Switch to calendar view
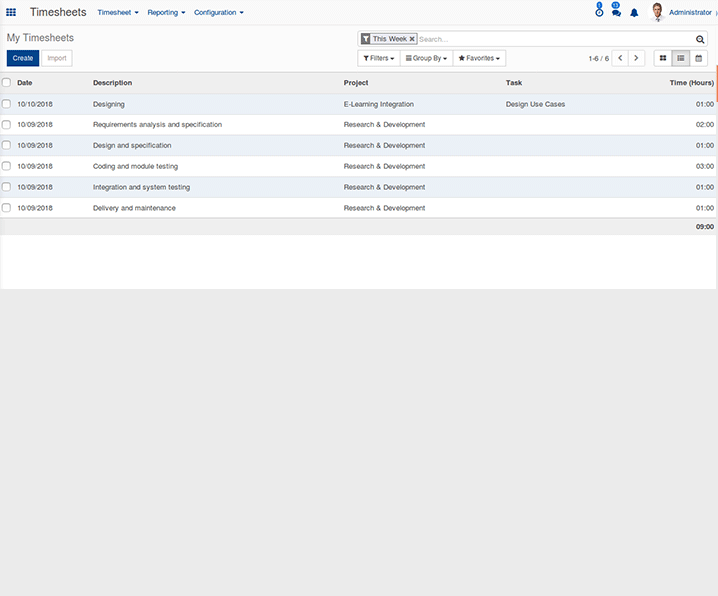 click(x=698, y=58)
